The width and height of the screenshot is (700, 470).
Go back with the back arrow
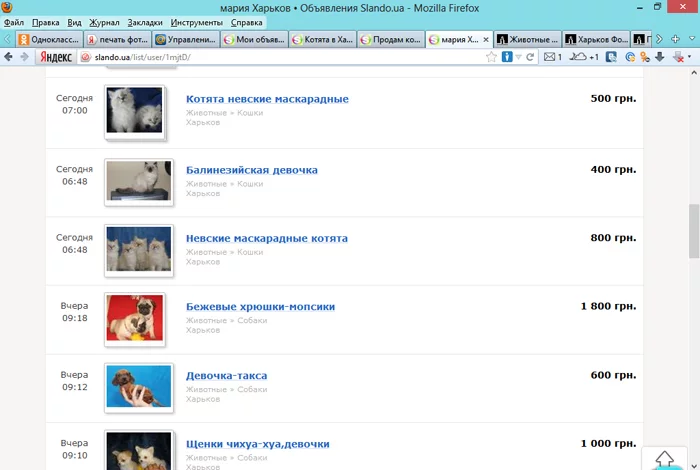[x=8, y=57]
